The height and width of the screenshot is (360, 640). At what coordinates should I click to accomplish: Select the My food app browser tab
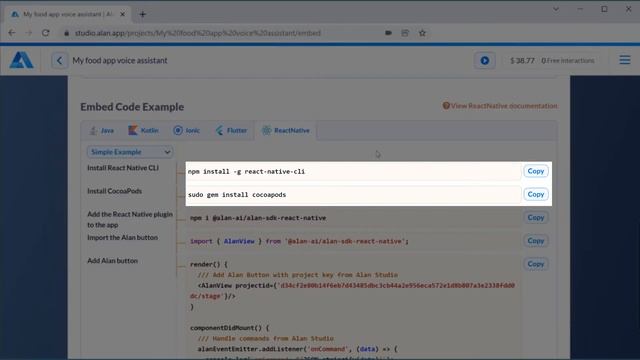[67, 14]
